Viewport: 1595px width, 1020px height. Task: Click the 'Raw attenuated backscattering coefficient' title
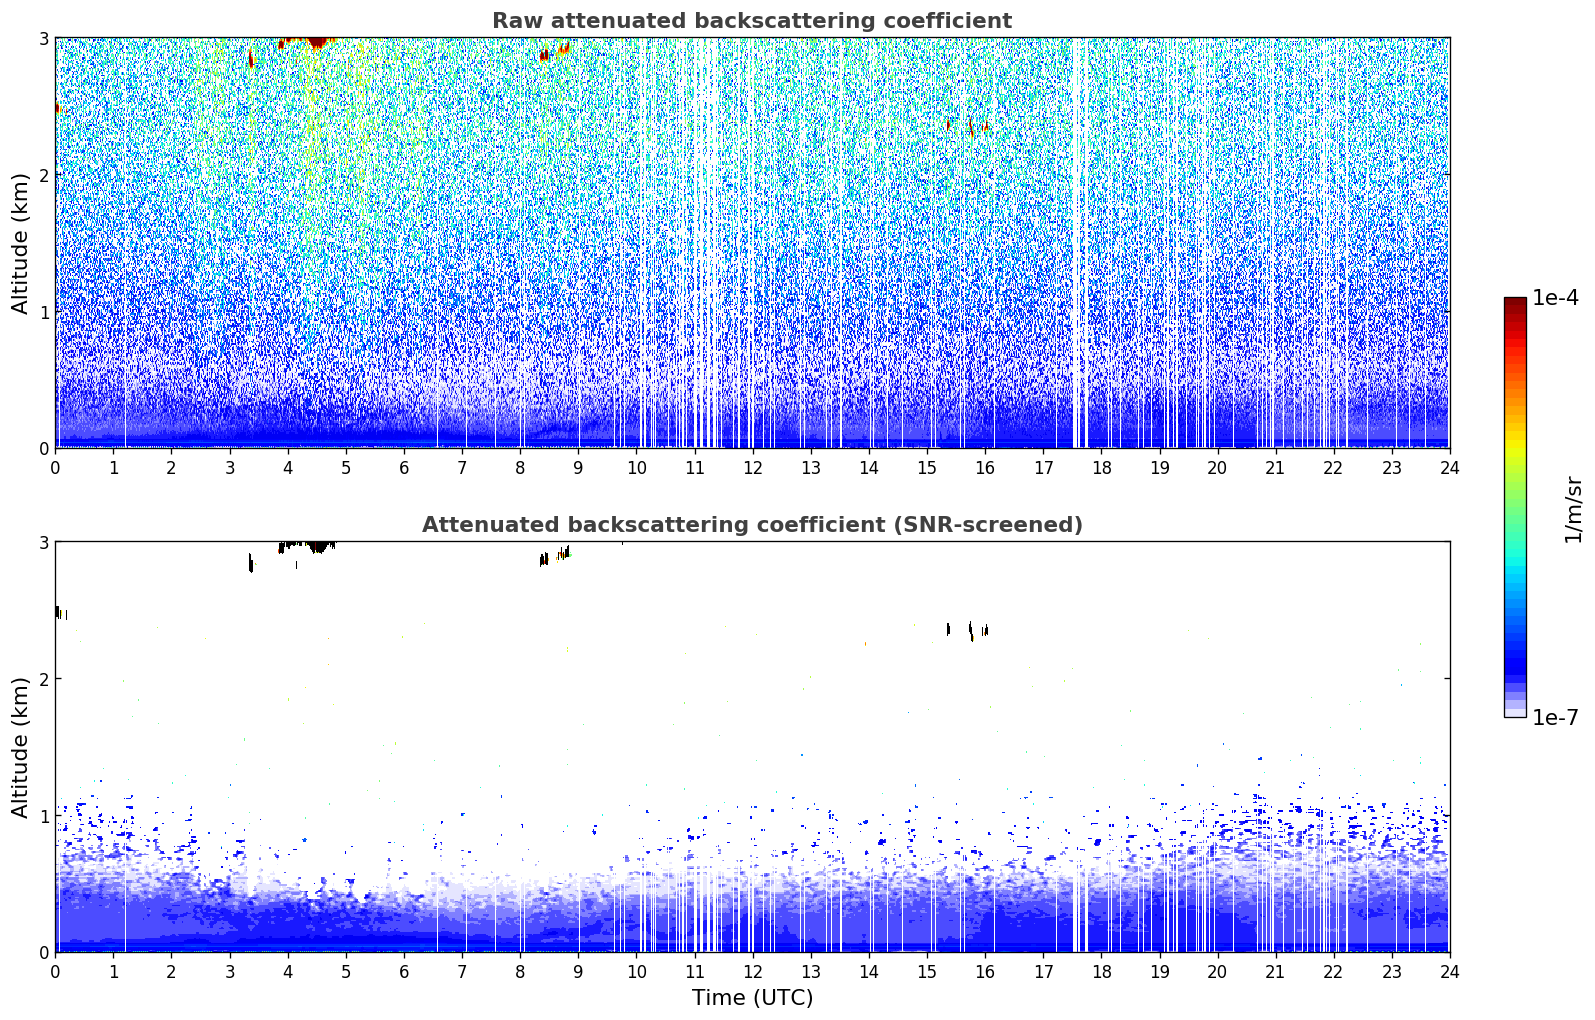(752, 21)
